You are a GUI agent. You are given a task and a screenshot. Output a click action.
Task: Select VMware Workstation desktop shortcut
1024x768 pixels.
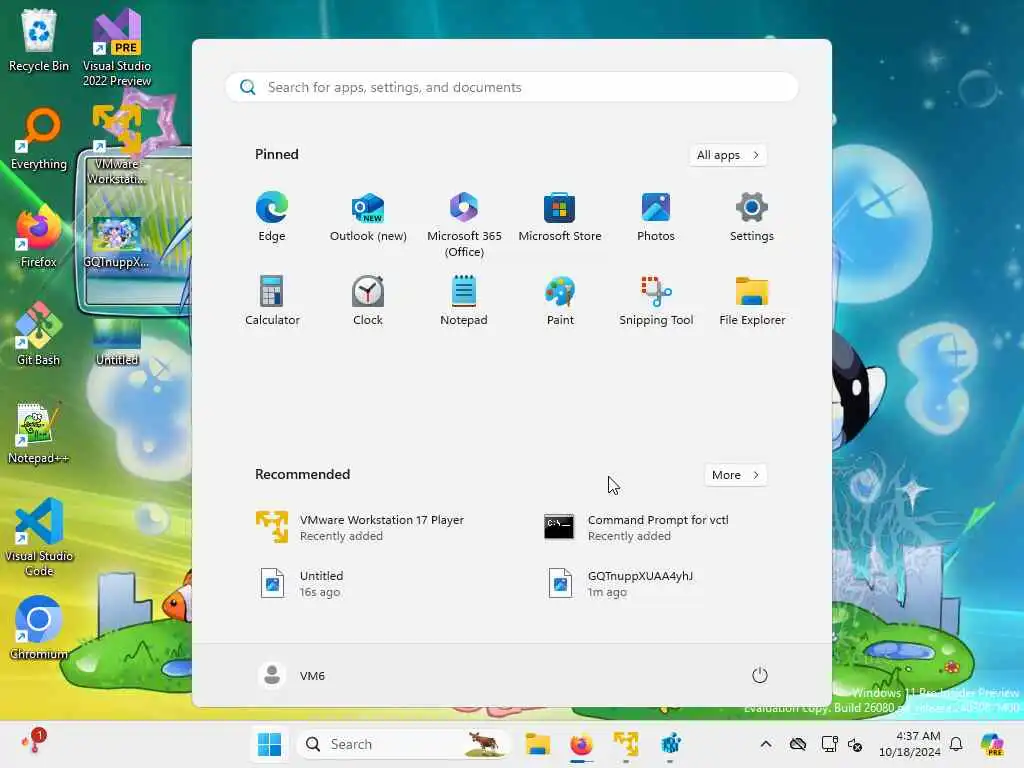point(117,145)
